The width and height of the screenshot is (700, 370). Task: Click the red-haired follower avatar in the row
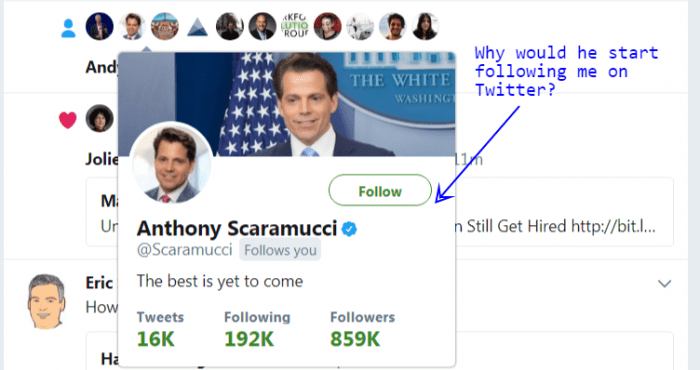coord(328,26)
